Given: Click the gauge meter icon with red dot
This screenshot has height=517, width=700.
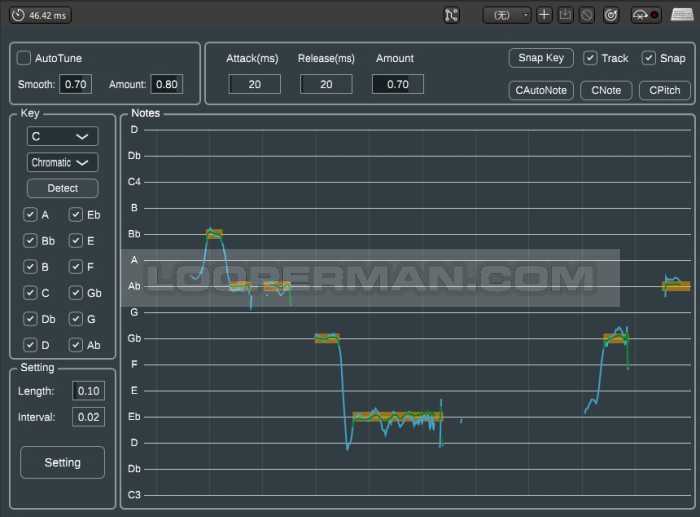Looking at the screenshot, I should point(645,15).
